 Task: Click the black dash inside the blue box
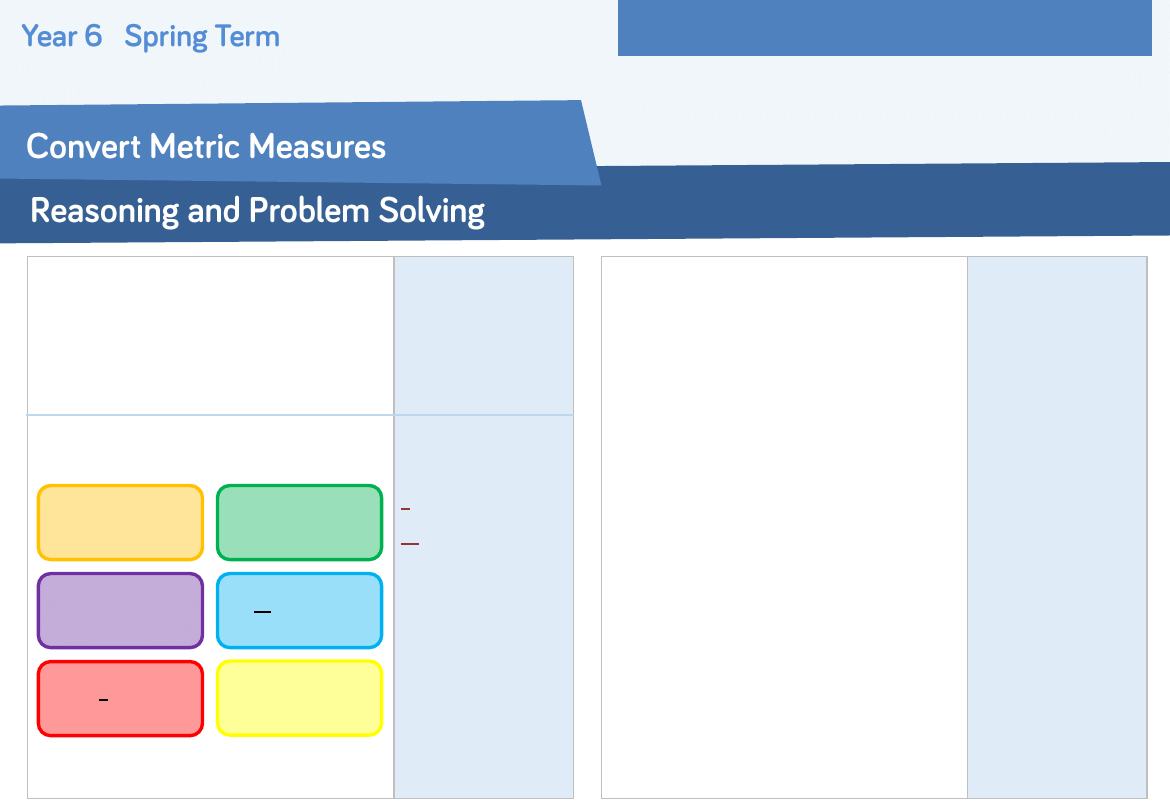(x=263, y=611)
